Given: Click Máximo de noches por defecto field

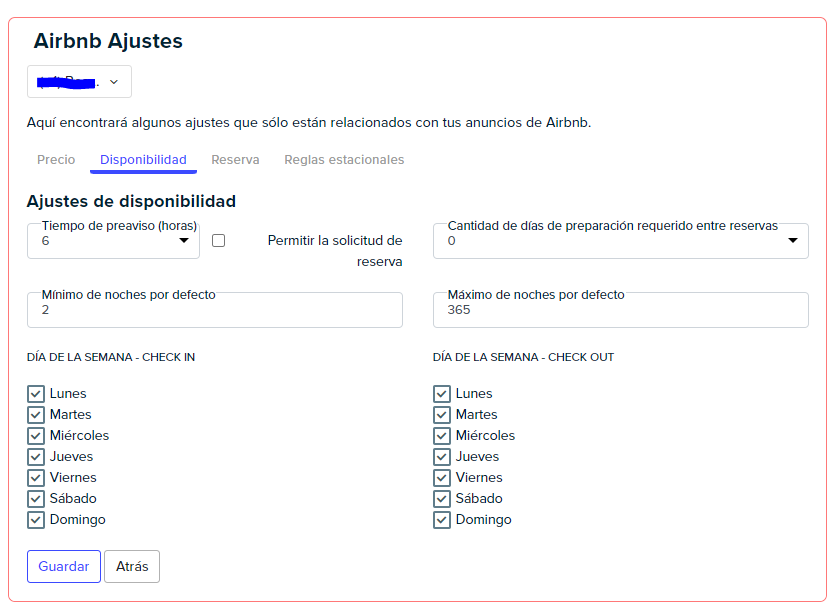Looking at the screenshot, I should coord(620,310).
